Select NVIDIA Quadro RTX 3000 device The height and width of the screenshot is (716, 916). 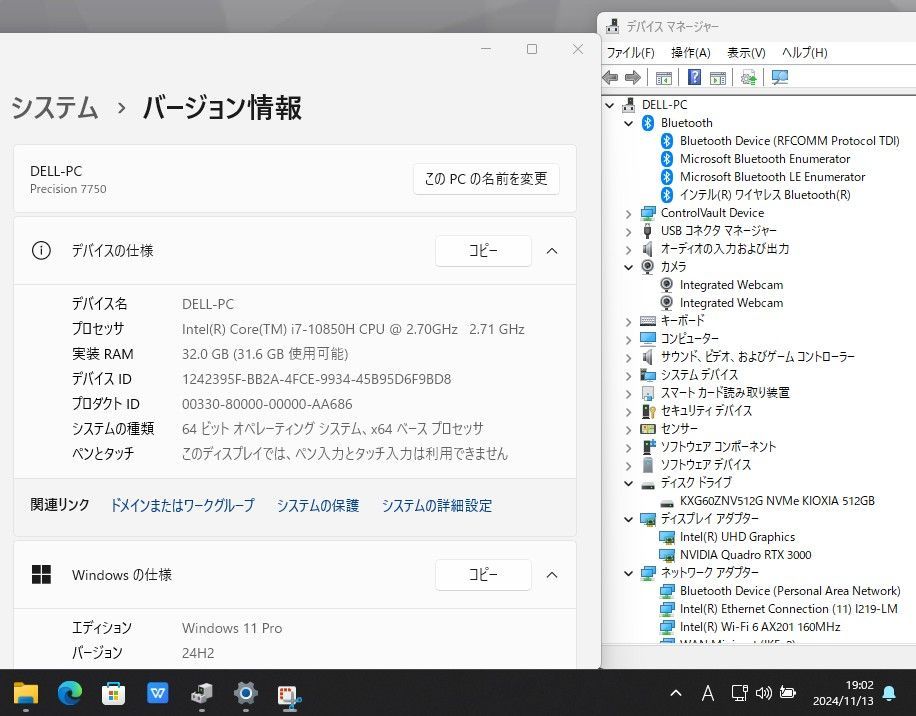[745, 555]
